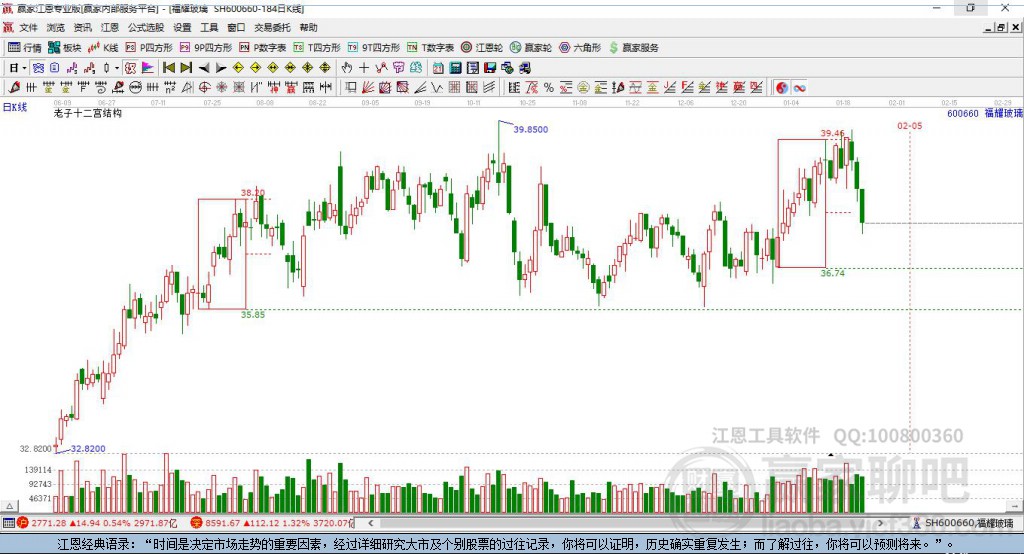Open the 浏览 menu
This screenshot has width=1024, height=554.
(x=56, y=27)
